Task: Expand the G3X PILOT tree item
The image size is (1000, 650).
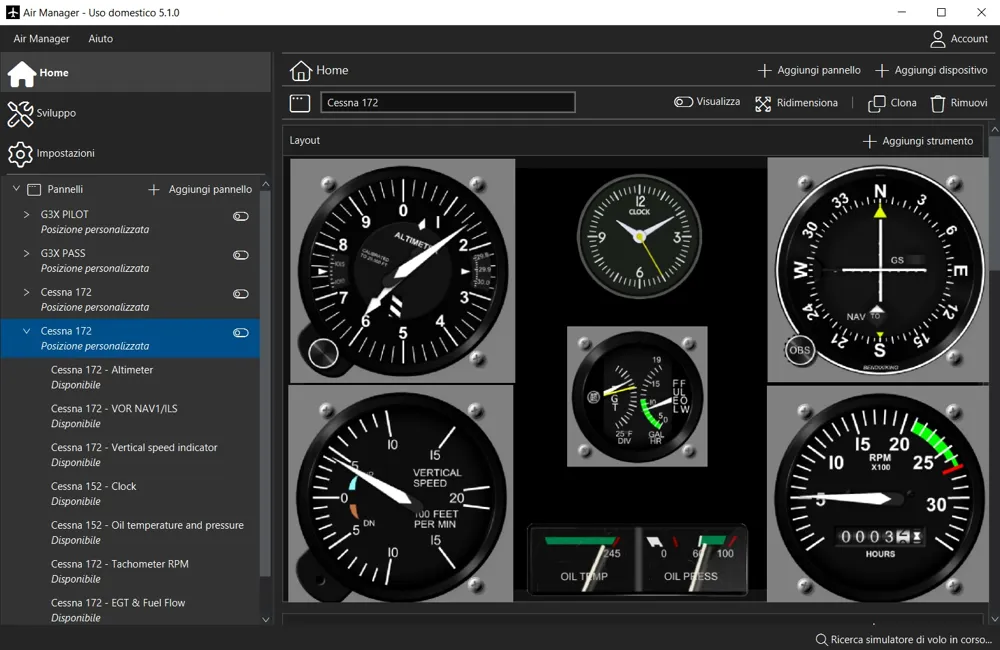Action: (26, 214)
